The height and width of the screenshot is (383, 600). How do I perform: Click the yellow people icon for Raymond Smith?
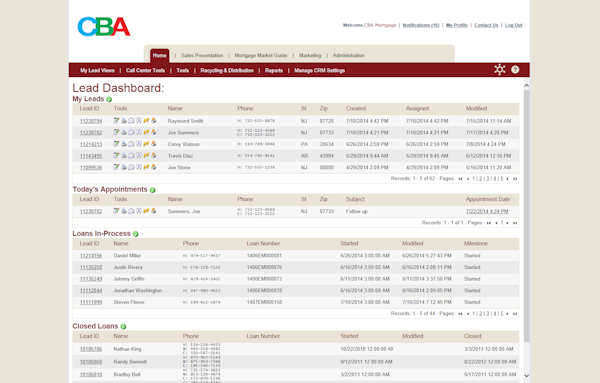click(x=146, y=121)
